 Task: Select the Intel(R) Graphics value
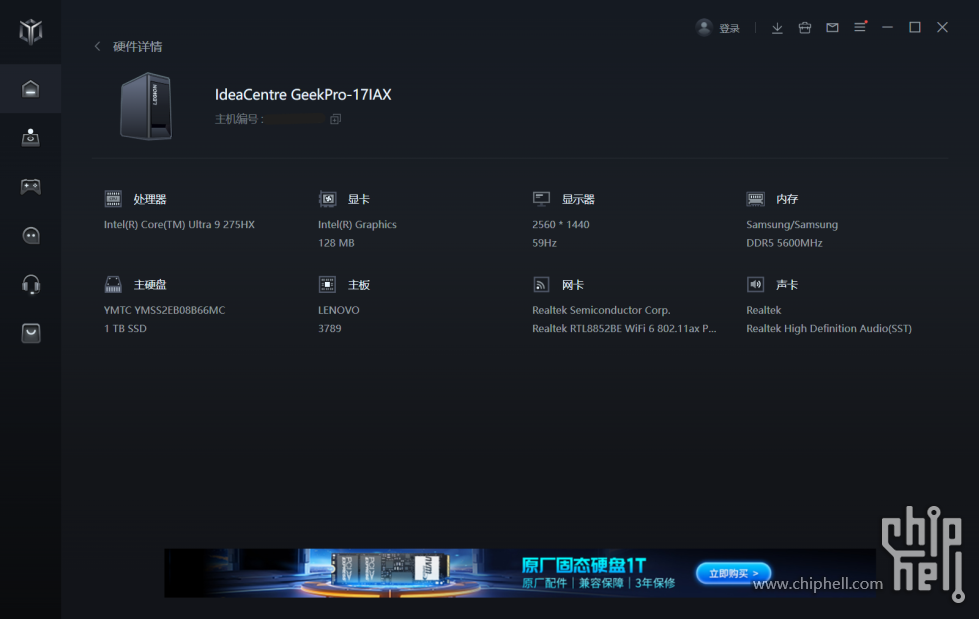coord(357,224)
